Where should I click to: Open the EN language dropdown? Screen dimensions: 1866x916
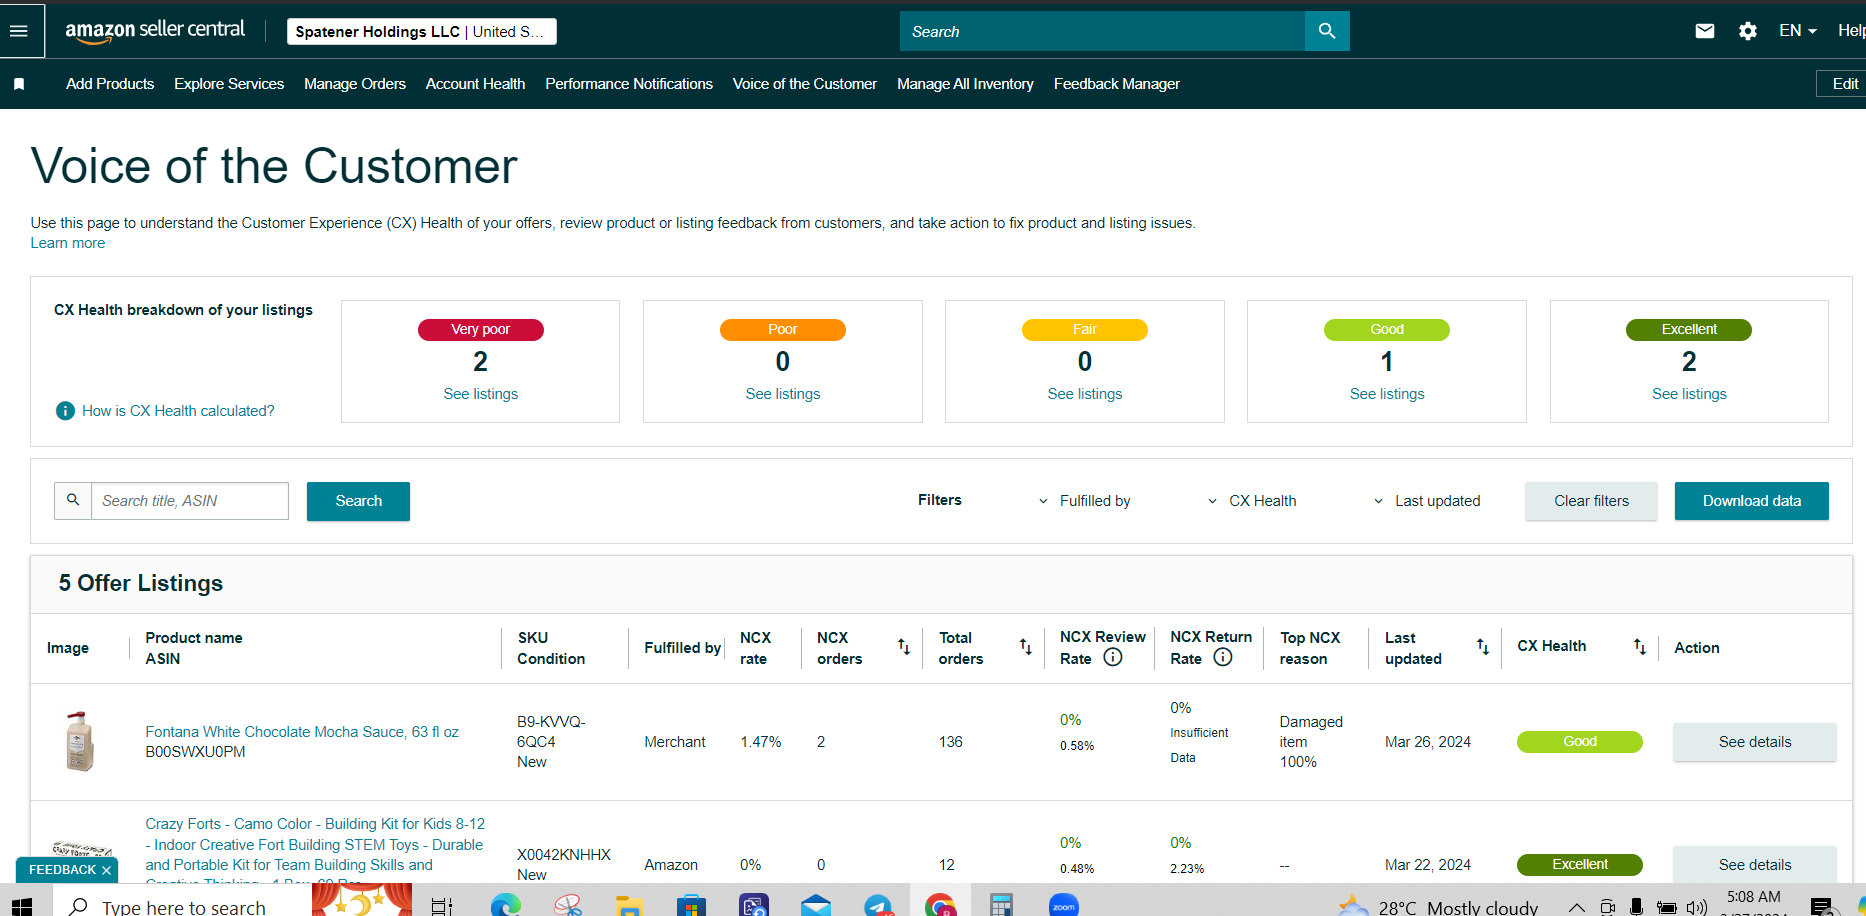point(1798,31)
